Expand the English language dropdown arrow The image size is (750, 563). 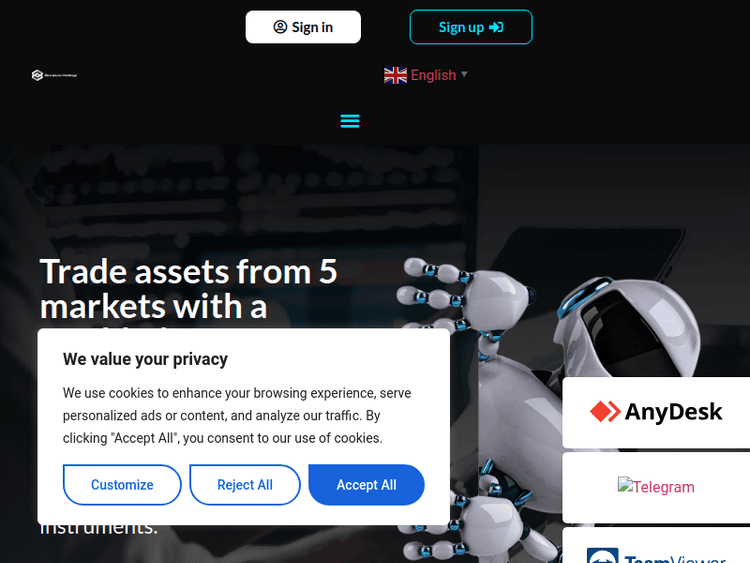[464, 75]
